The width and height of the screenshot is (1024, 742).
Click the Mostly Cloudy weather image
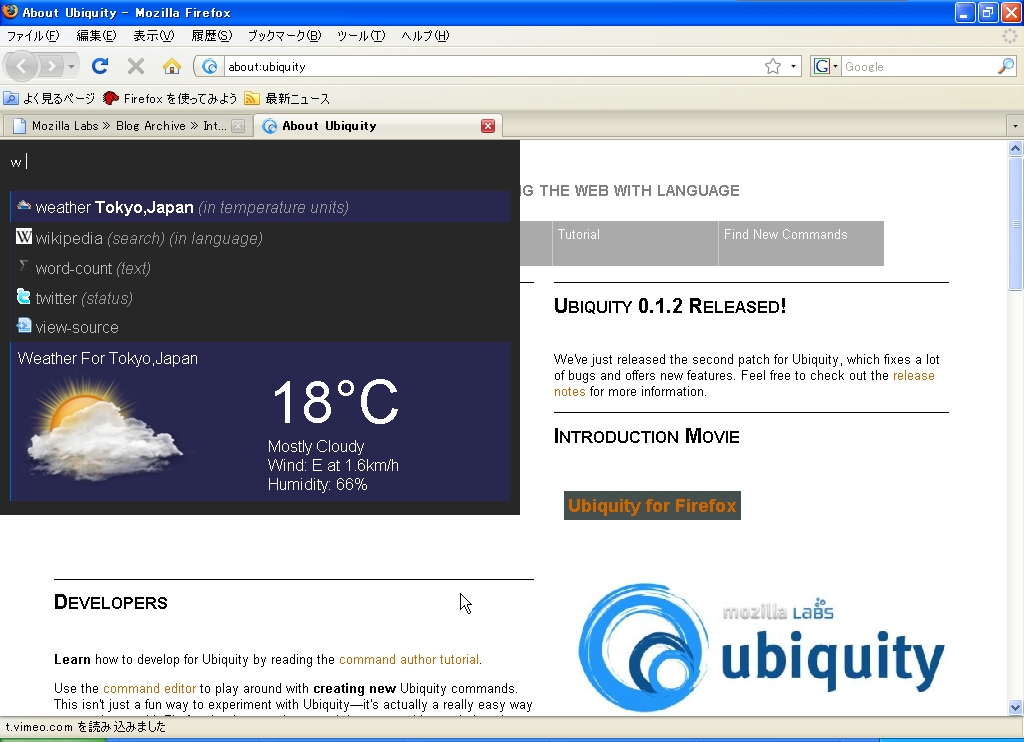click(x=104, y=430)
